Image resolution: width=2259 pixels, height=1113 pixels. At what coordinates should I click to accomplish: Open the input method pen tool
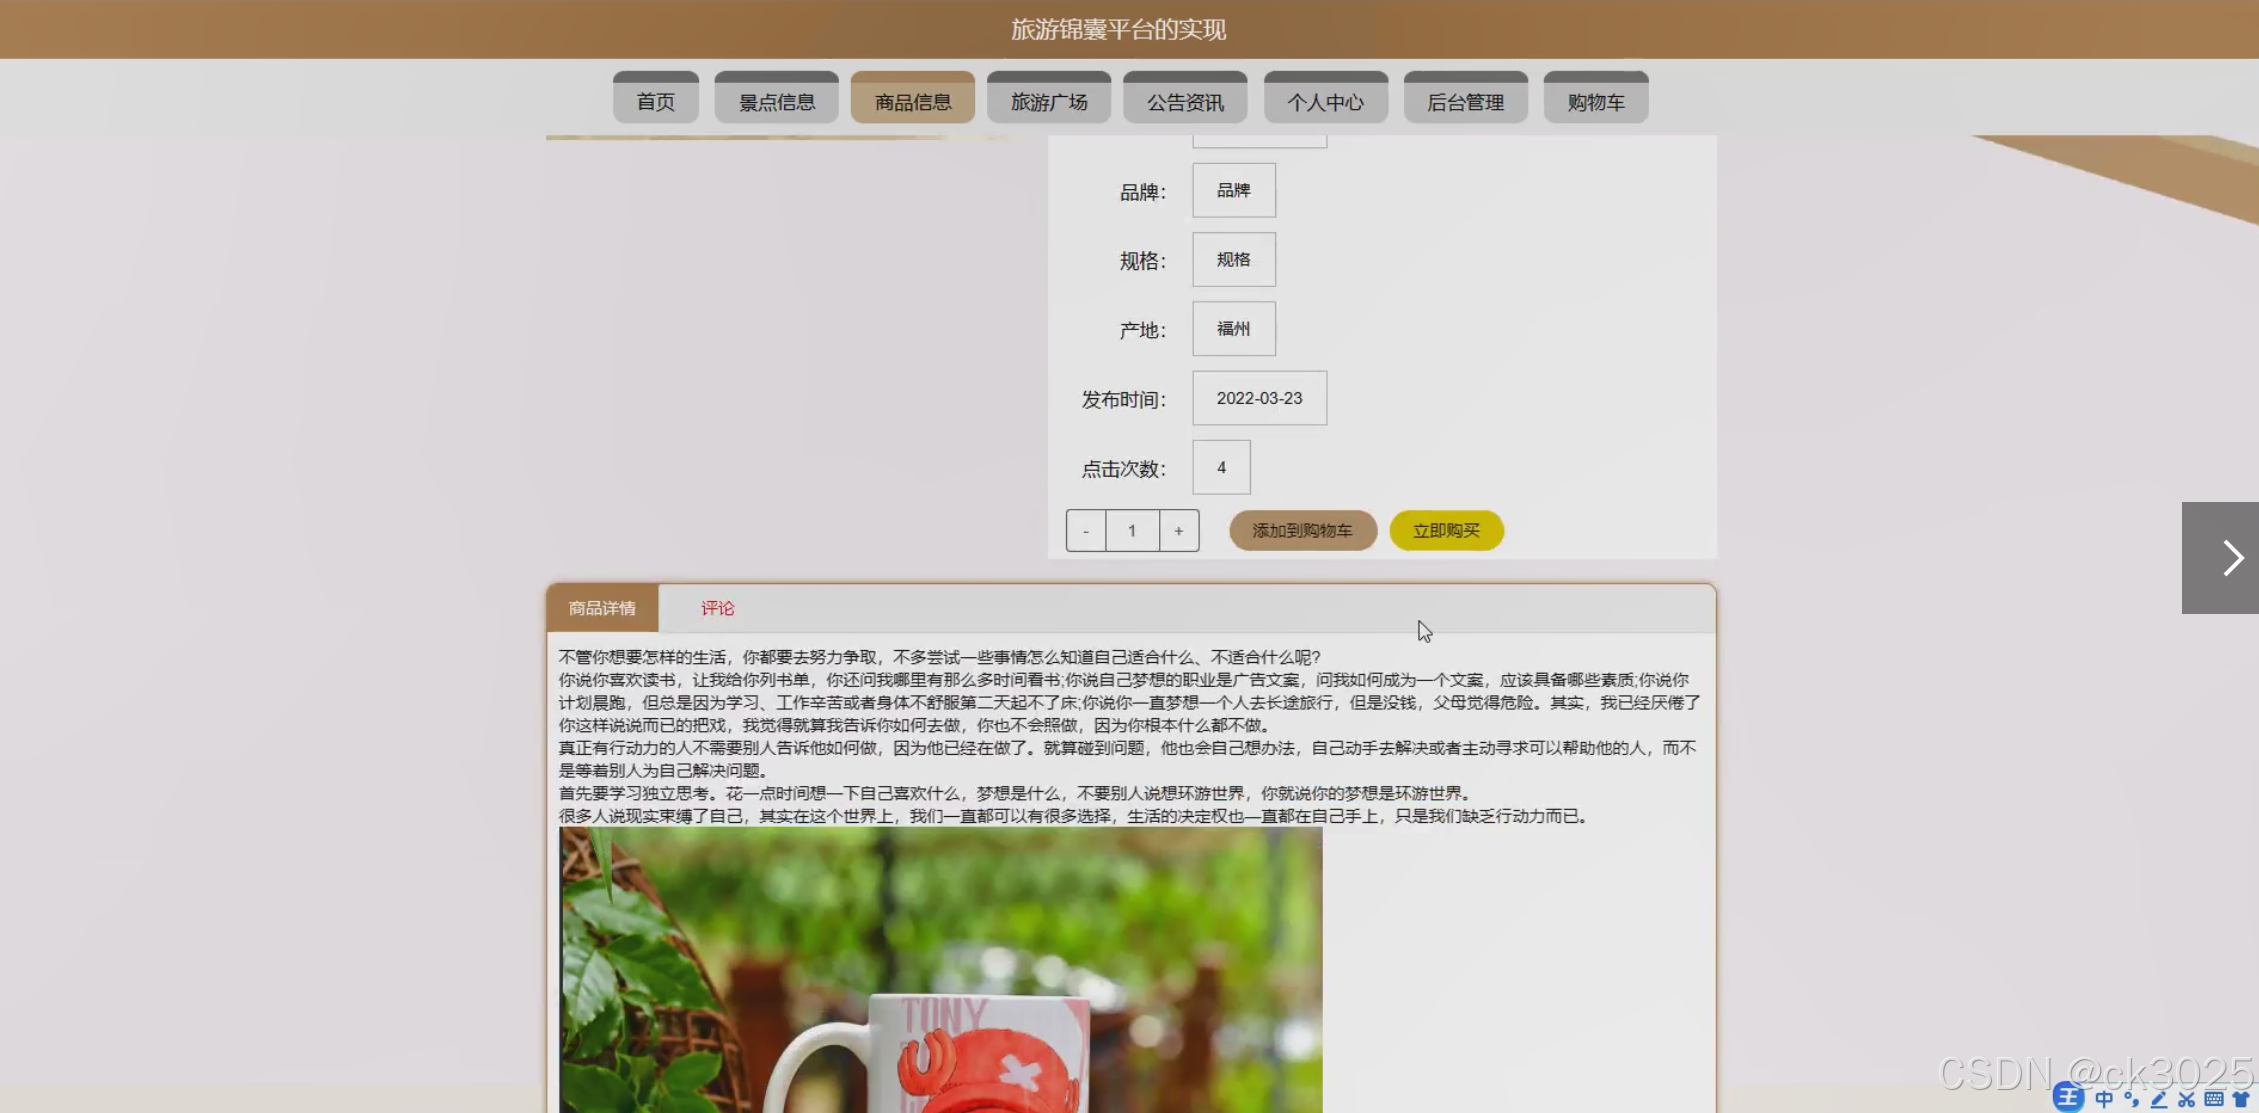[2159, 1099]
